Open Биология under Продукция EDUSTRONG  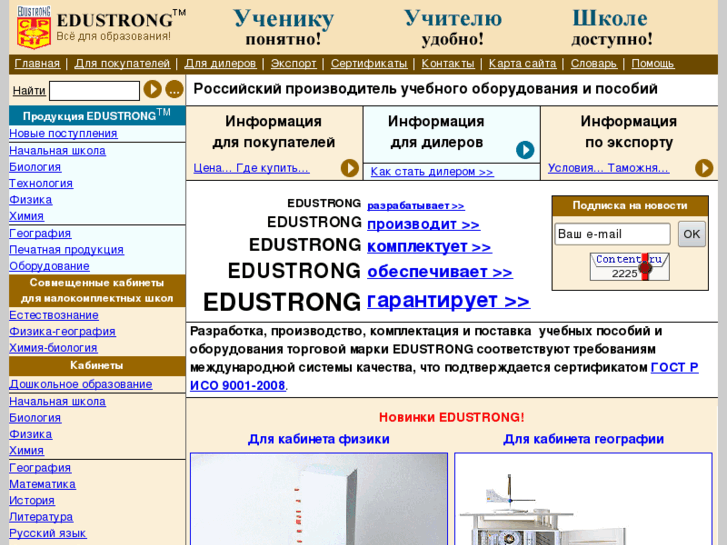coord(35,167)
